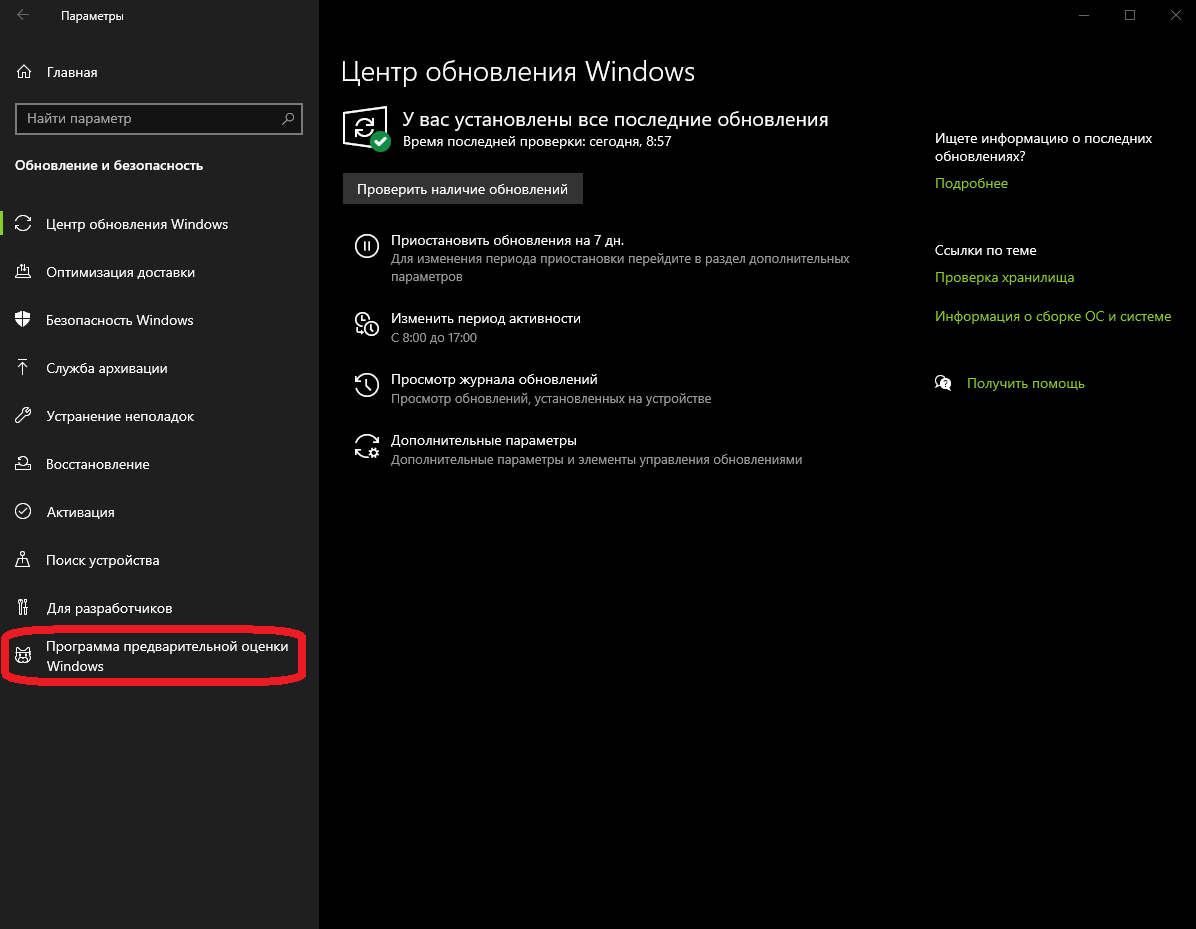
Task: Open Оптимизация доставки section
Action: click(121, 272)
